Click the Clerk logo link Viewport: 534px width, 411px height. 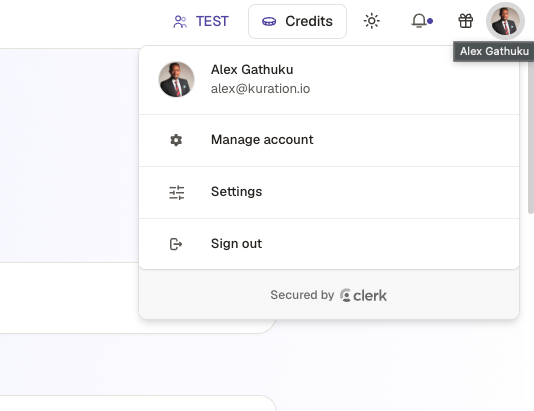click(x=363, y=295)
